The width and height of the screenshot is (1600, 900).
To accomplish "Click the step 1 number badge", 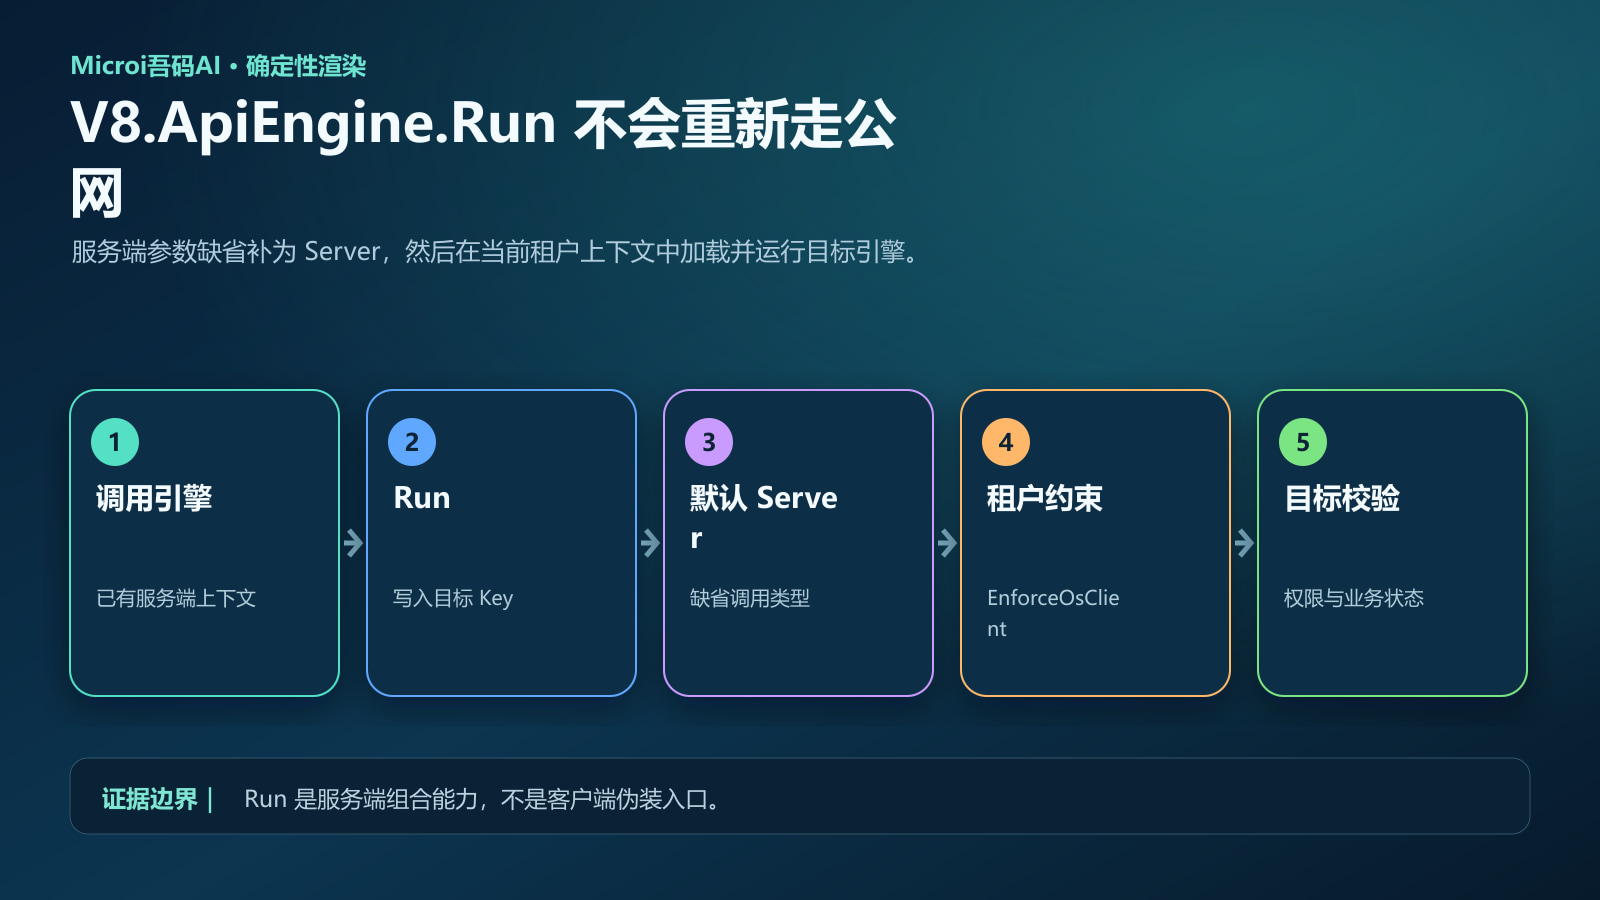I will tap(115, 442).
